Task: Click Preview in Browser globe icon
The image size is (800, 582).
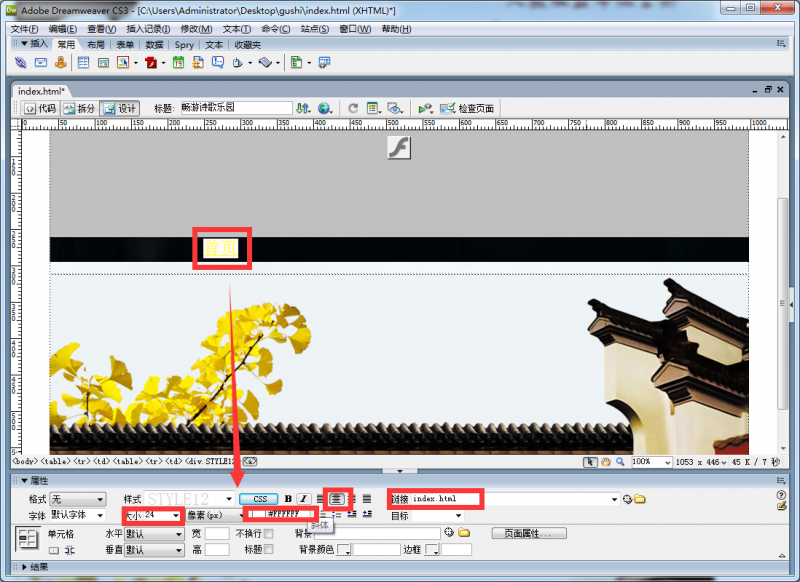Action: pos(324,108)
